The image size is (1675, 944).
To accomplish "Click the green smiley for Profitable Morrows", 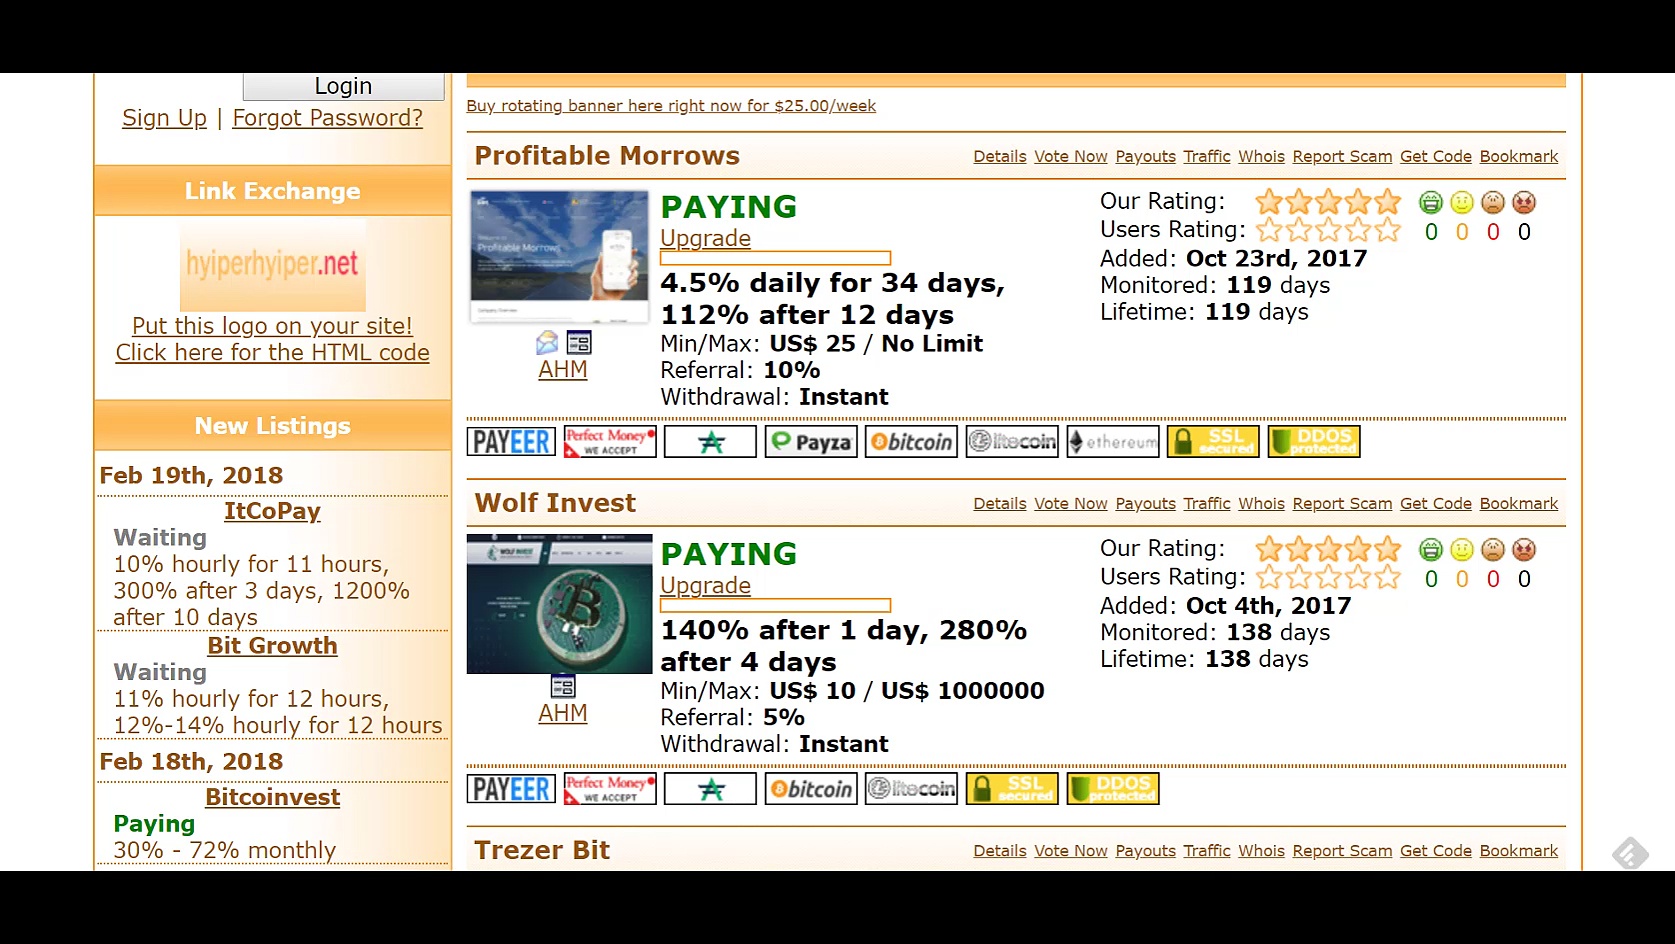I will click(1431, 203).
